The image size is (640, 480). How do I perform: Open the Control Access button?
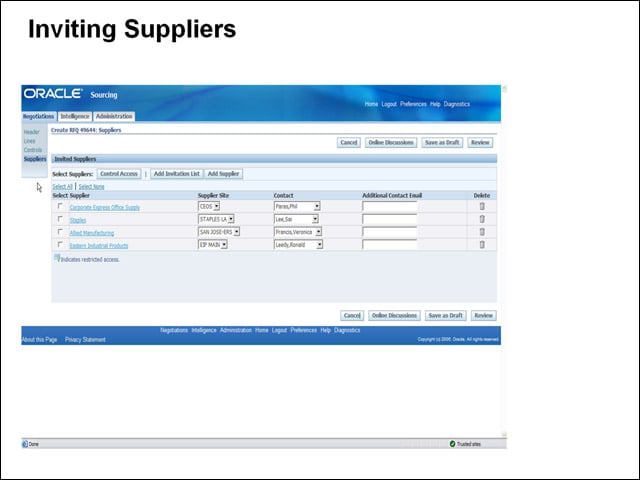[x=119, y=174]
